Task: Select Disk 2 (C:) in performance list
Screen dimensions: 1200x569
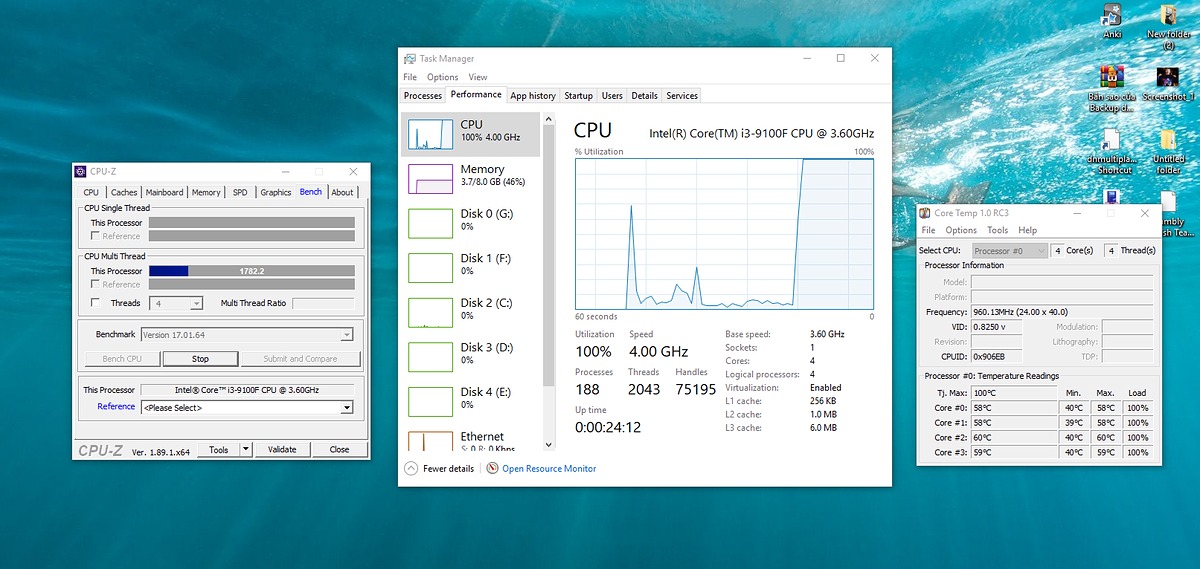Action: 471,311
